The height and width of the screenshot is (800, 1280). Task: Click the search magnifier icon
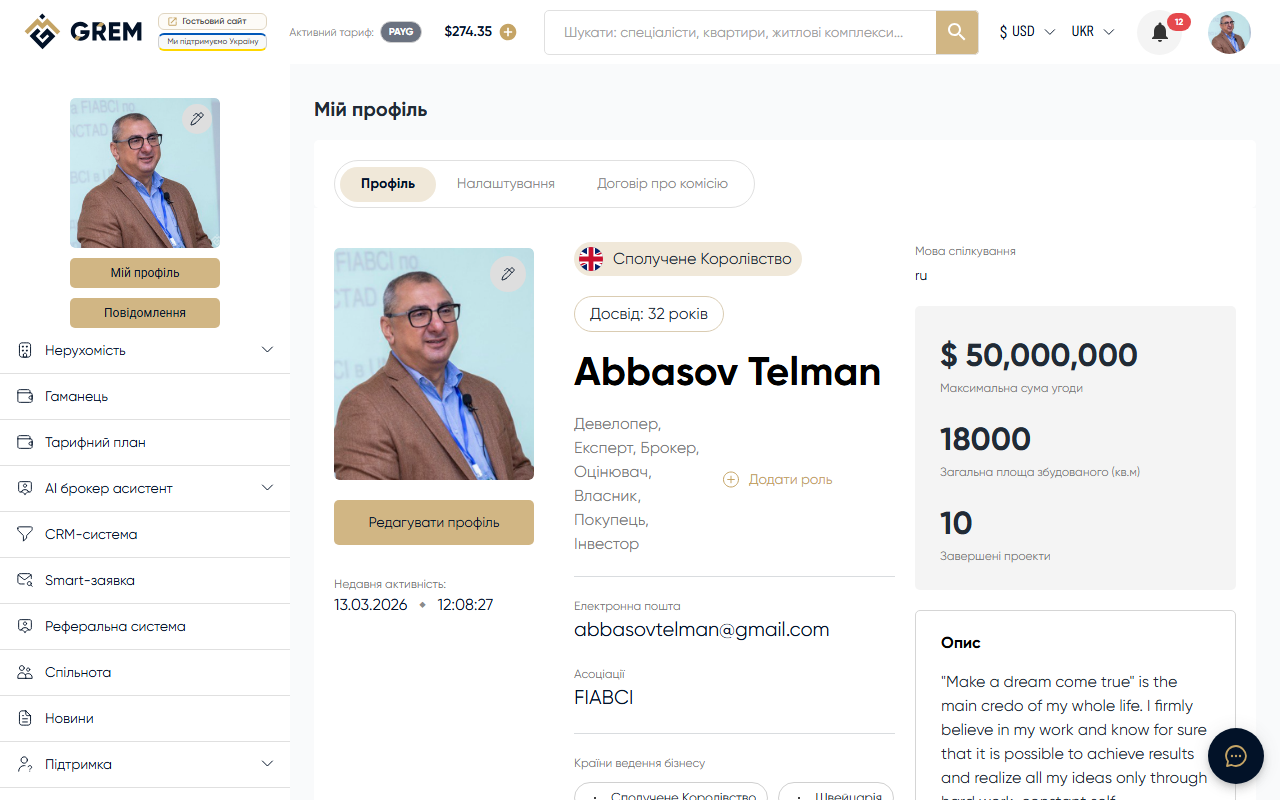[956, 32]
